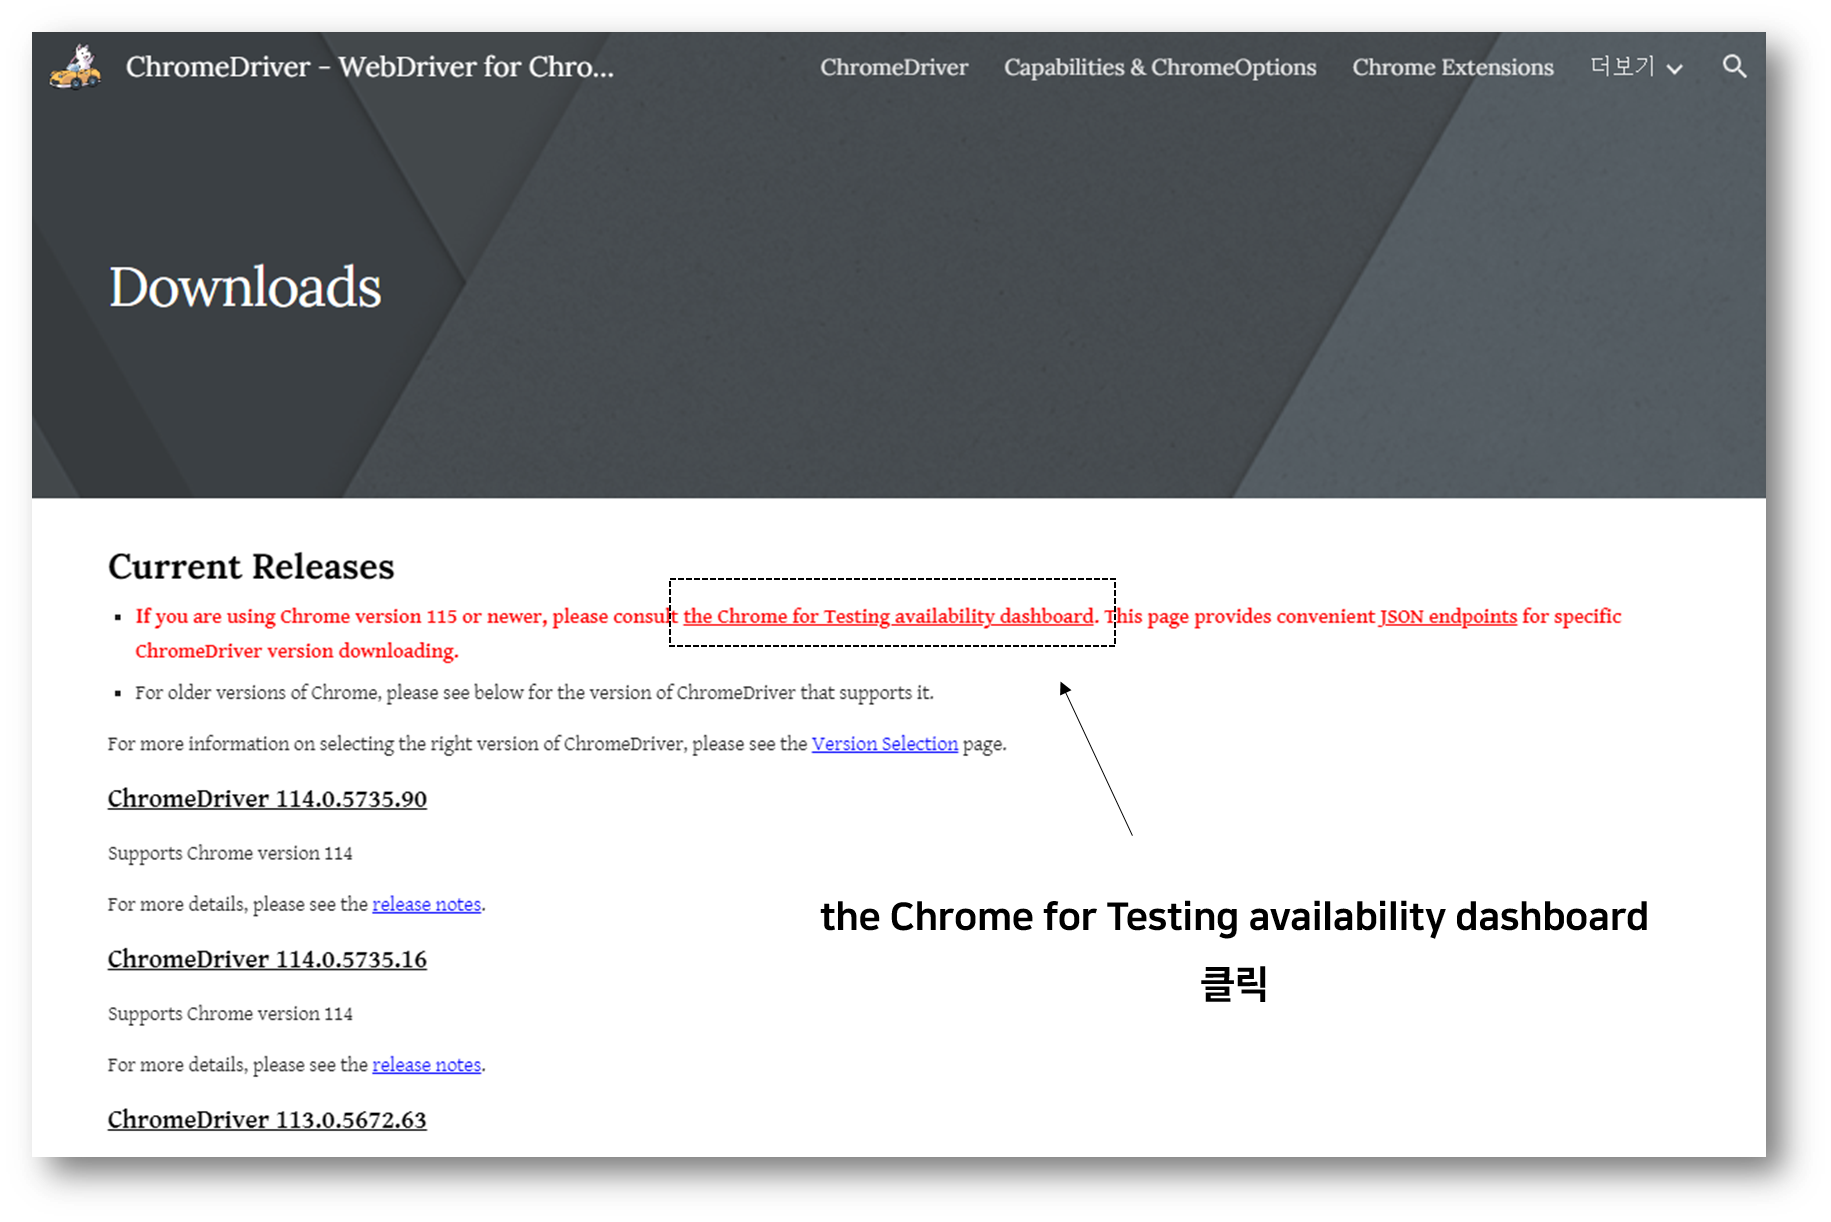Open release notes under ChromeDriver 114.0.5735.16

click(426, 1065)
